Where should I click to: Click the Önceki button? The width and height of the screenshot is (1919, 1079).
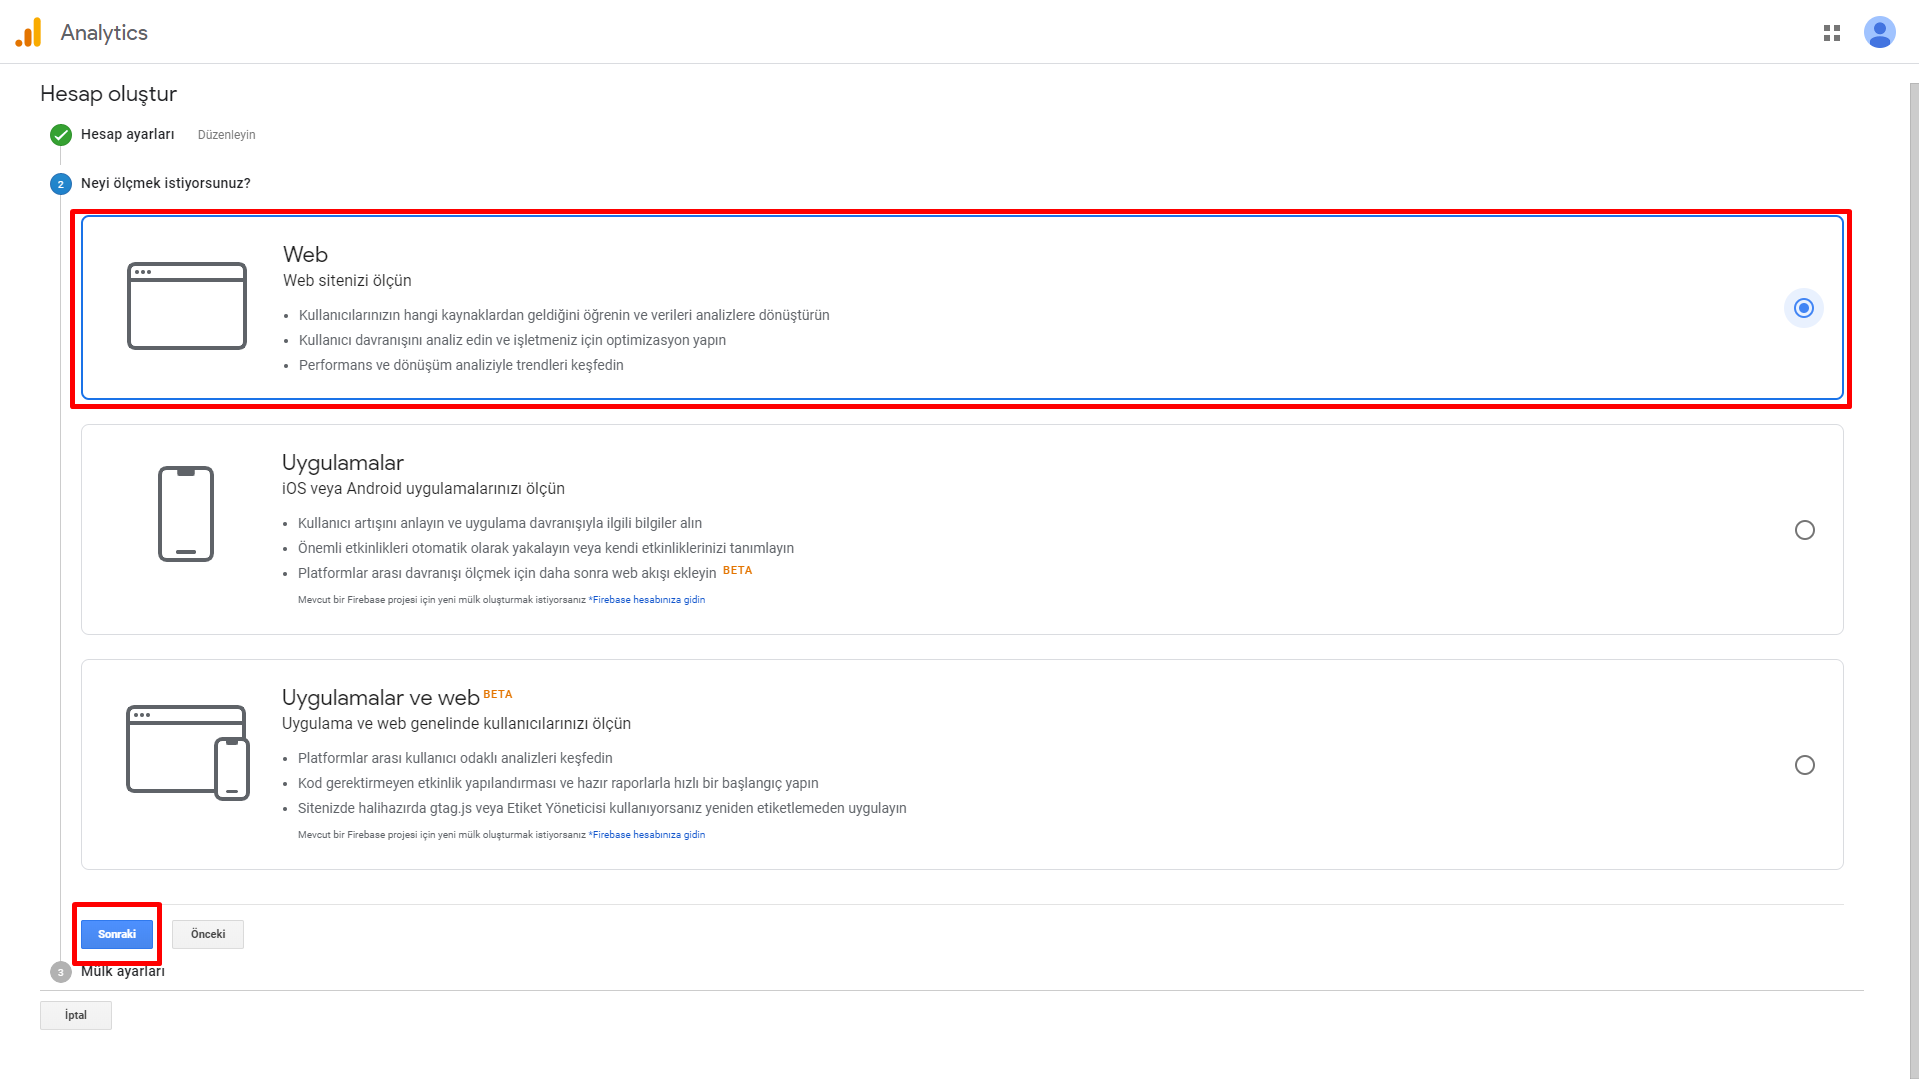click(208, 934)
